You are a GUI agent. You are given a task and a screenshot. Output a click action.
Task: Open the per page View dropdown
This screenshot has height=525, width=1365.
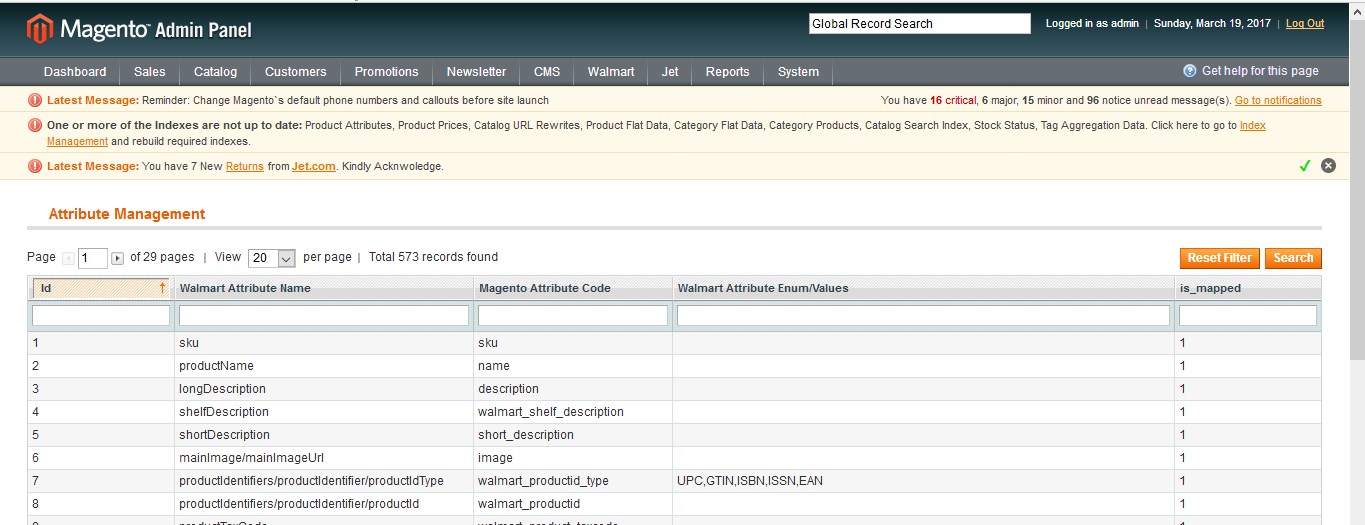(x=272, y=258)
